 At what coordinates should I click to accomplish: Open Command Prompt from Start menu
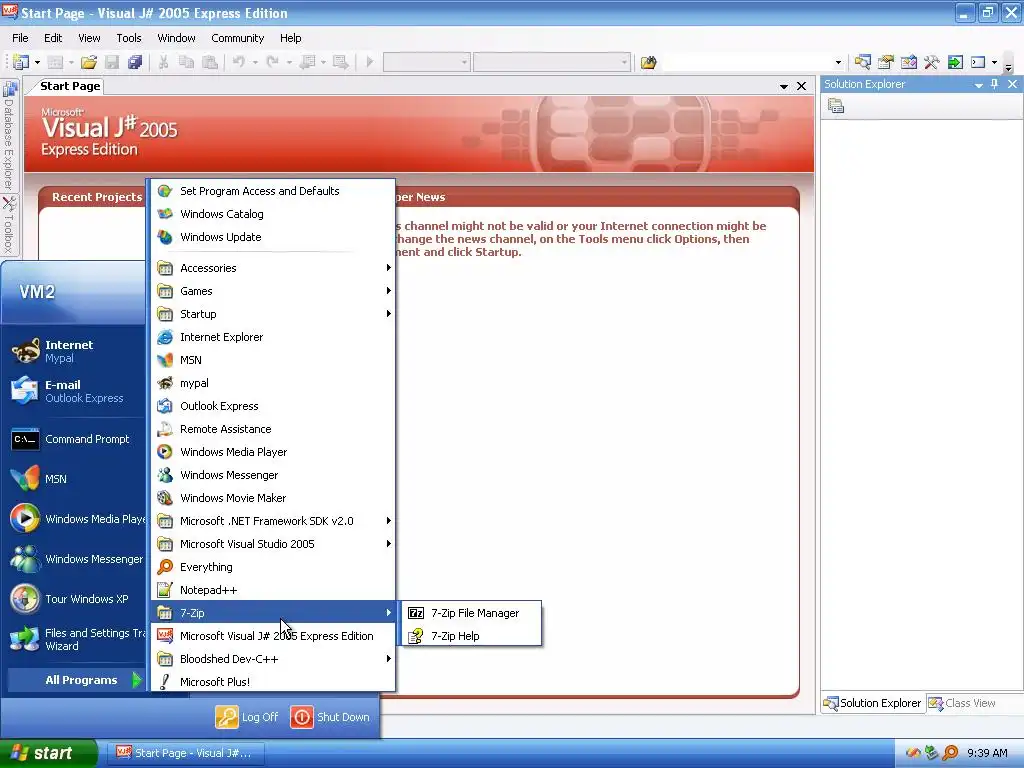point(73,439)
